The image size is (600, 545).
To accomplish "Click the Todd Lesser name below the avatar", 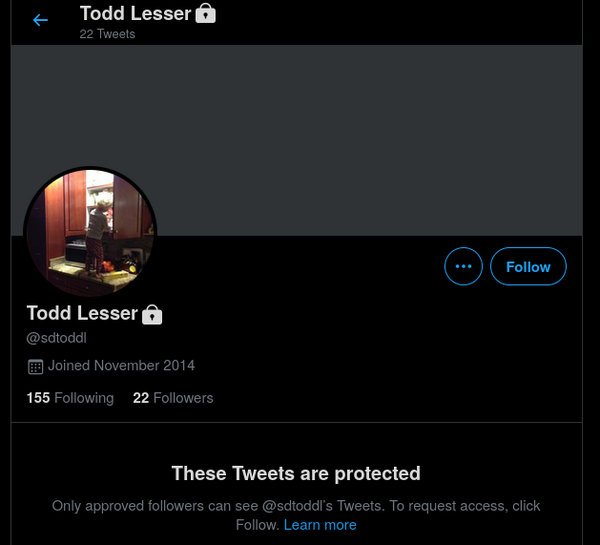I will point(82,313).
